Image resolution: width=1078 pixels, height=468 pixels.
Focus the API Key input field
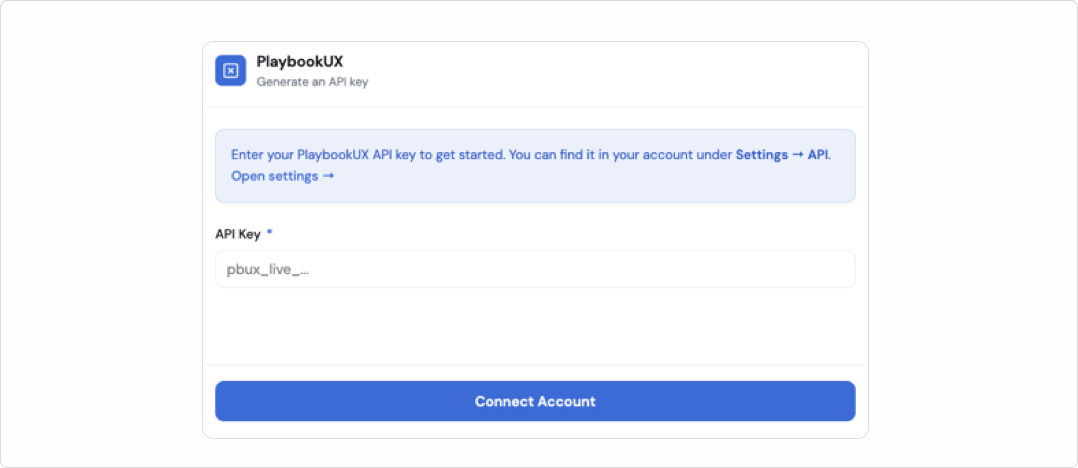pyautogui.click(x=535, y=269)
